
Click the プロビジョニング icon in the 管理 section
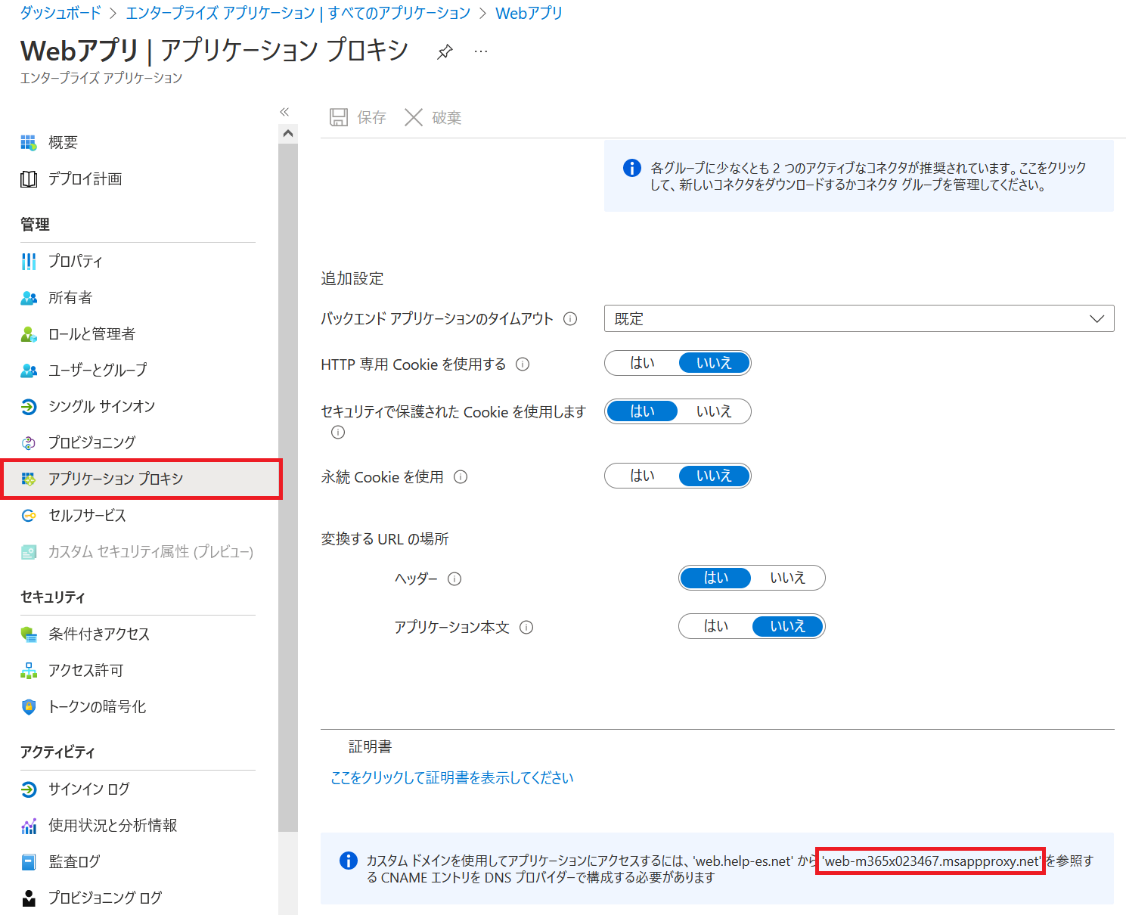29,442
